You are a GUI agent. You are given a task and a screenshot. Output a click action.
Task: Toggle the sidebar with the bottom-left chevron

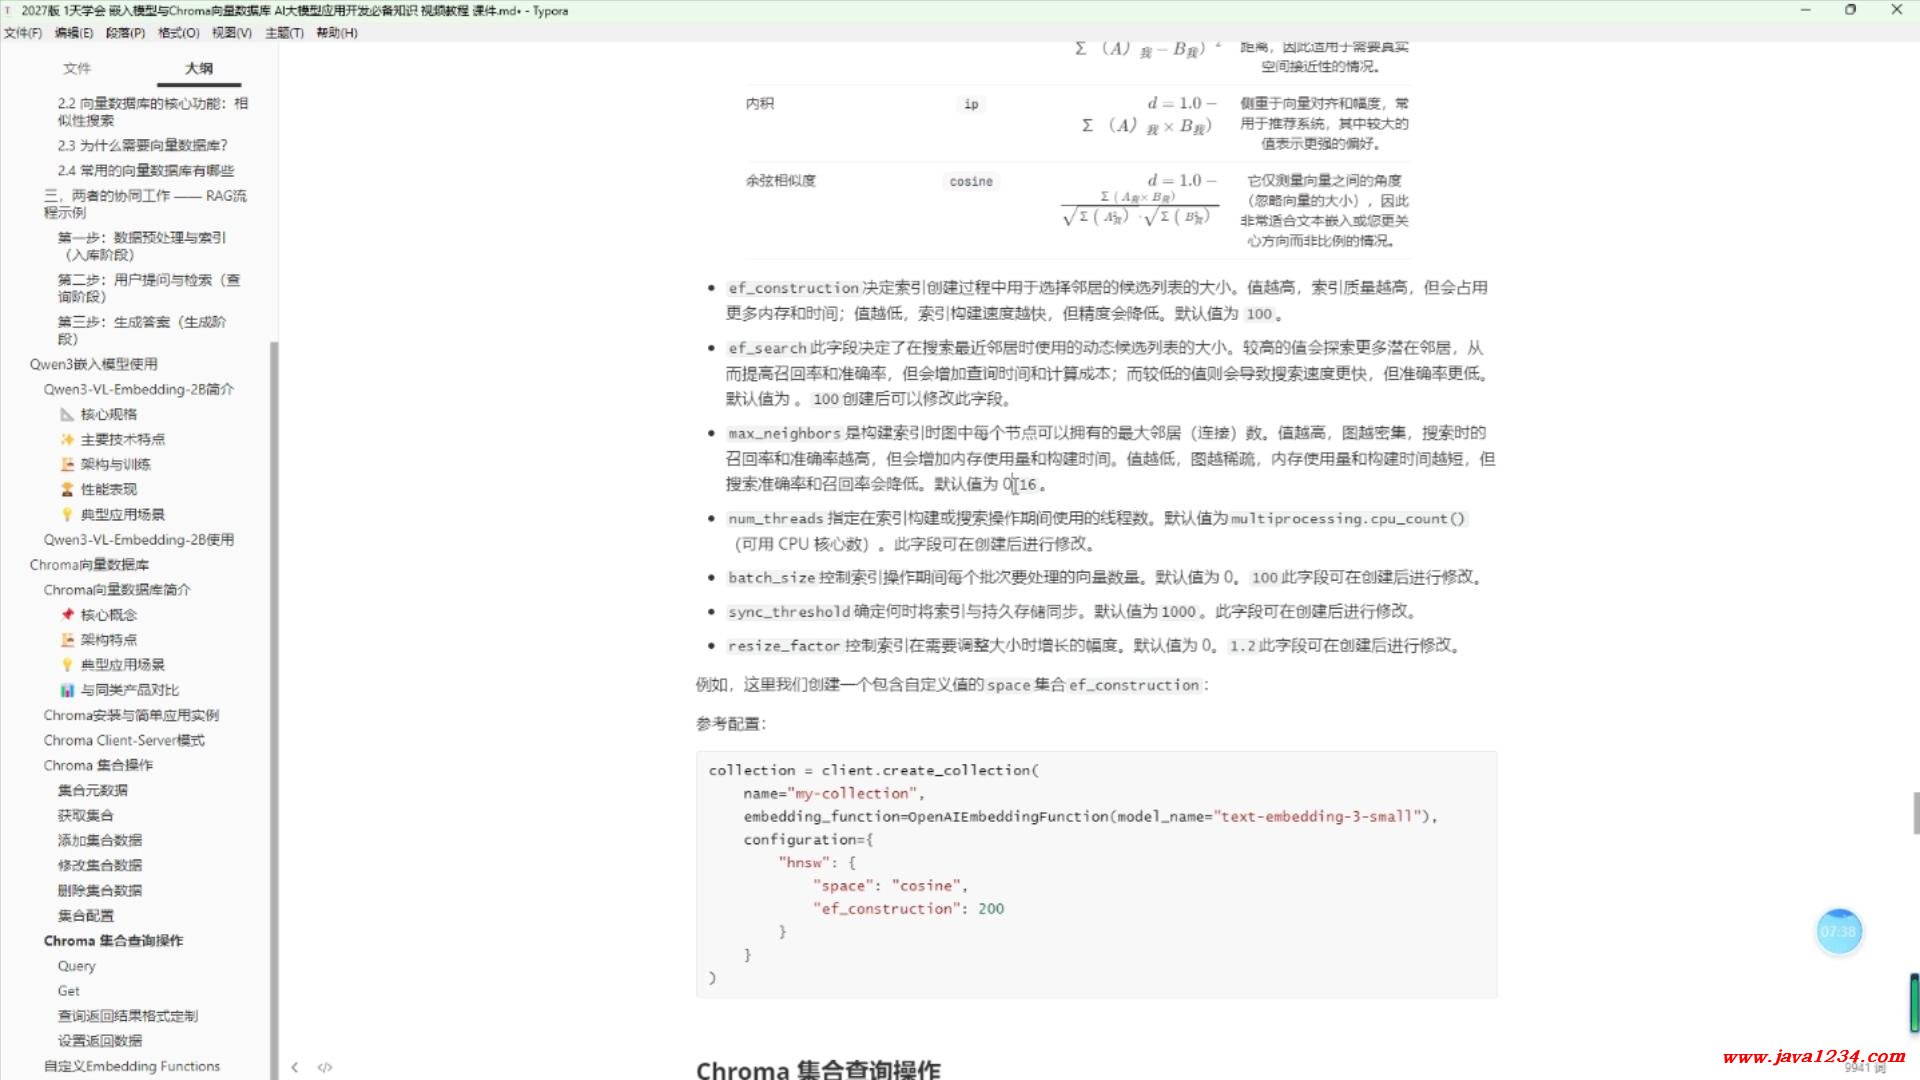294,1067
